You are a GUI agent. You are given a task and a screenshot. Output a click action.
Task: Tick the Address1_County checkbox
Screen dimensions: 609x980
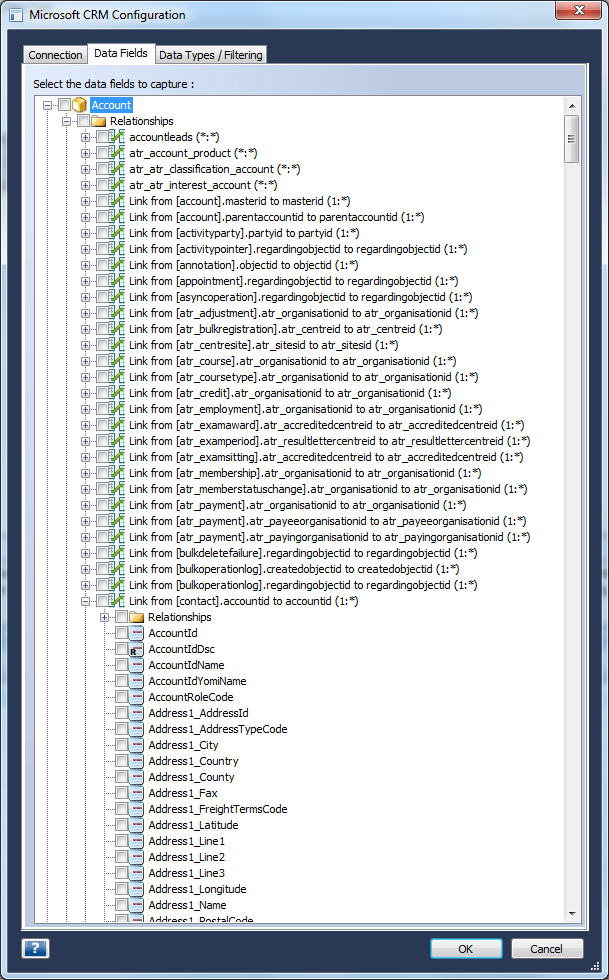pyautogui.click(x=122, y=777)
